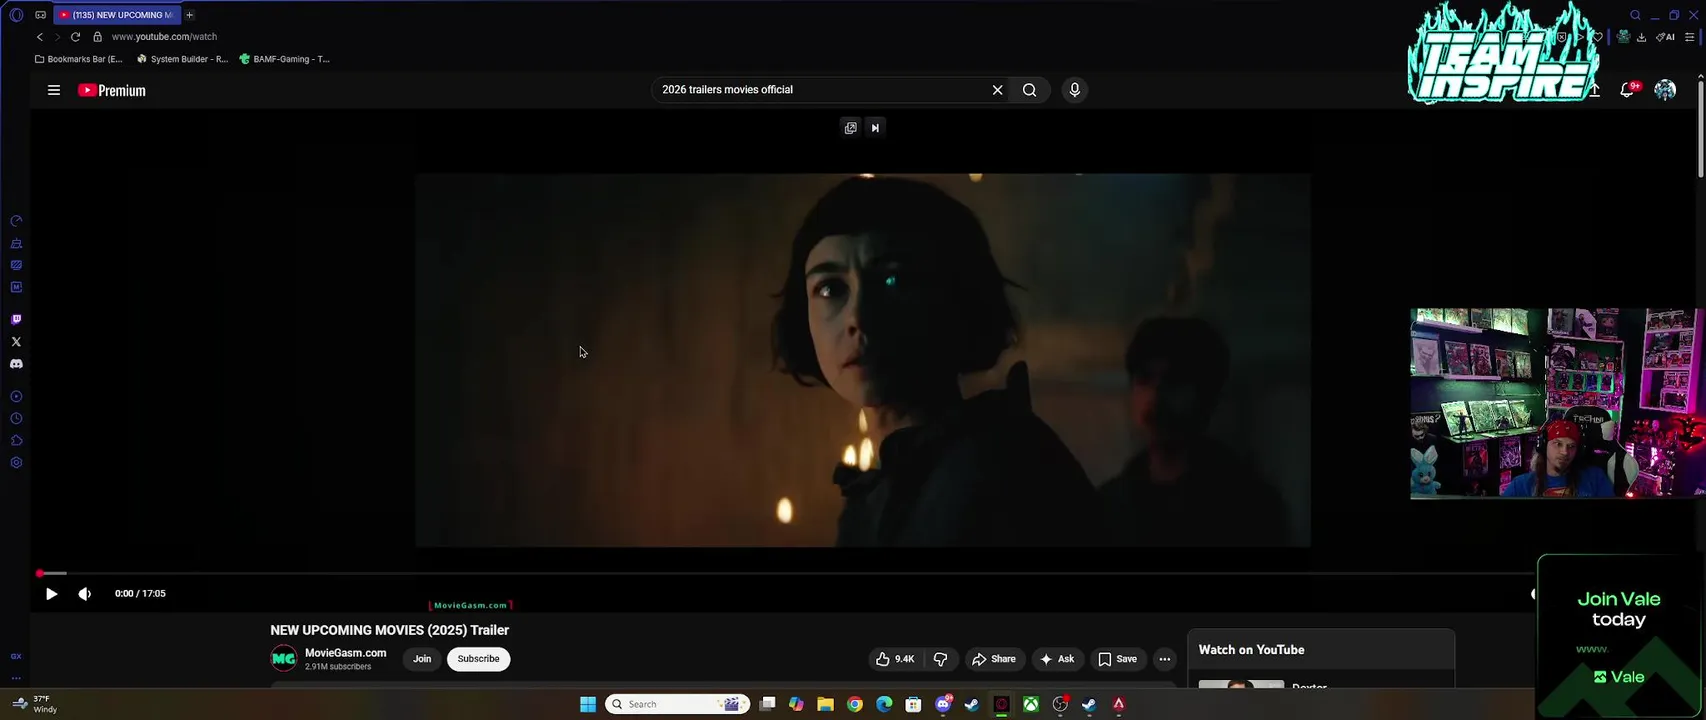Ask about this video
Screen dimensions: 1706x720
[x=1057, y=659]
